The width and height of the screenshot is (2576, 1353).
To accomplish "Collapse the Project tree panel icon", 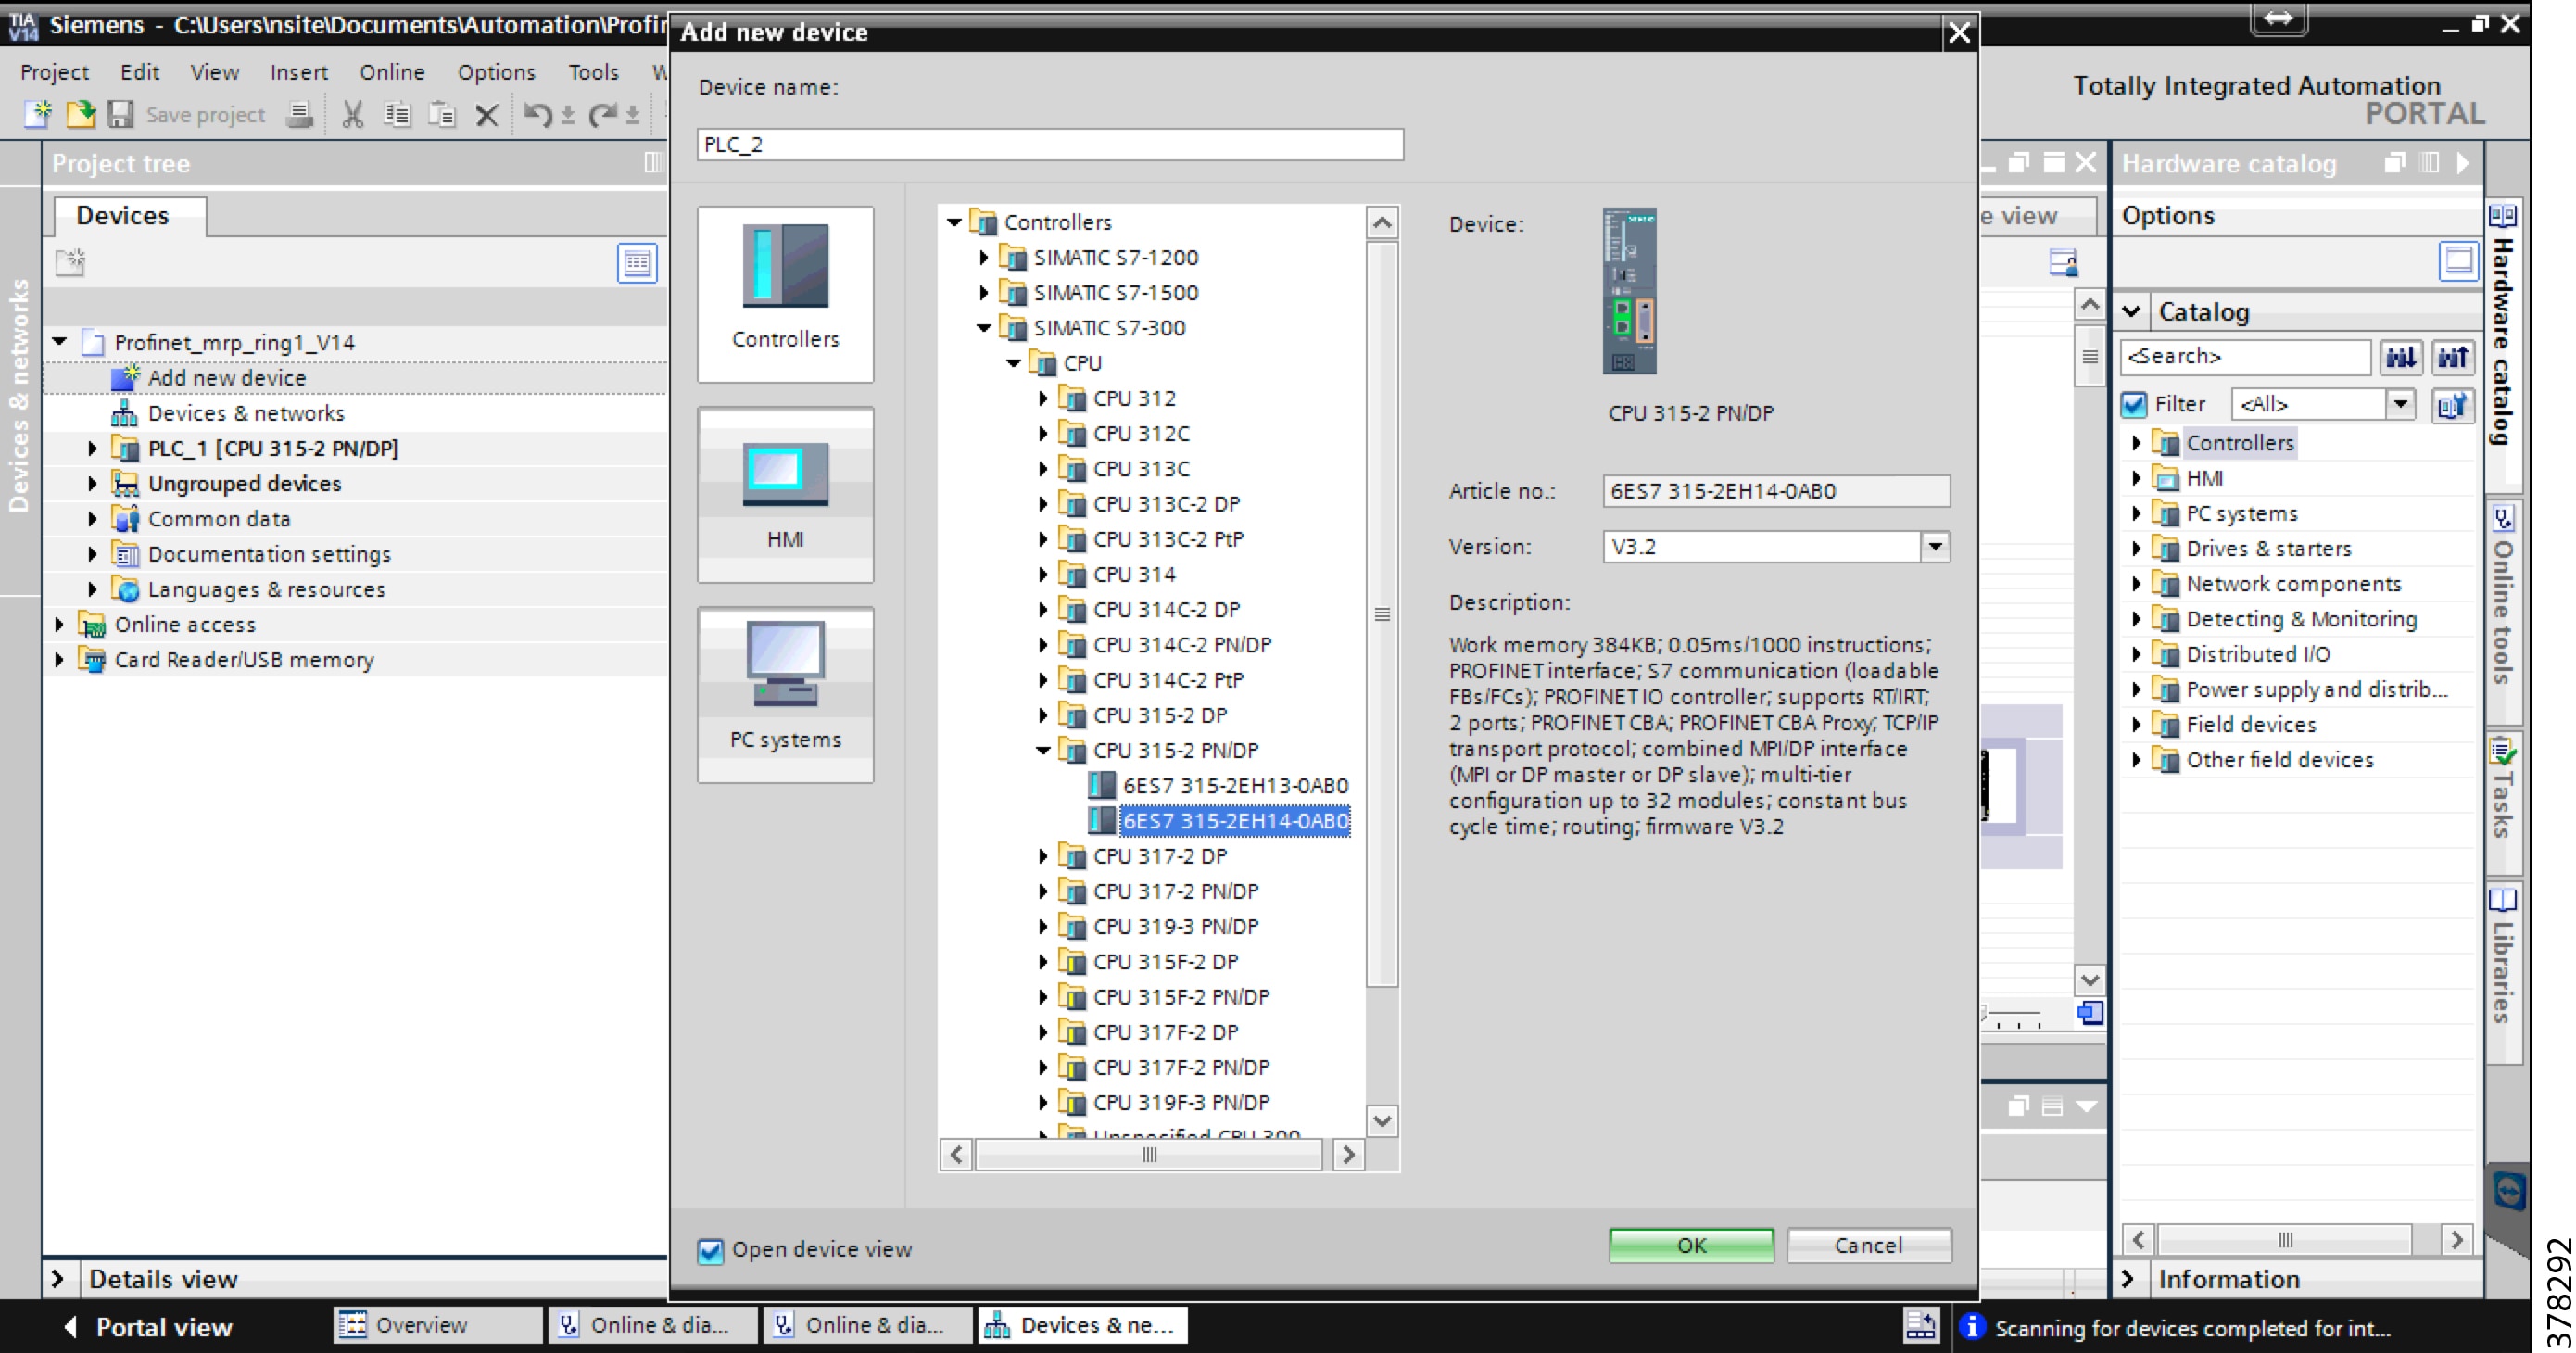I will coord(653,163).
